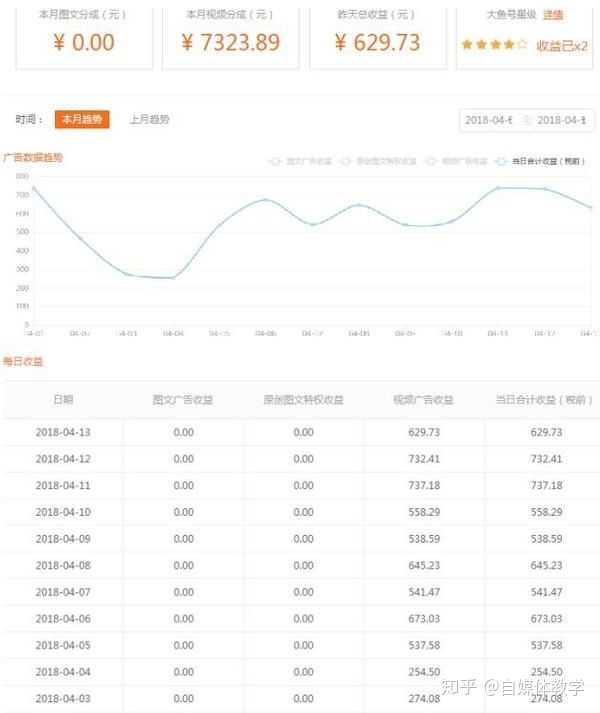Image resolution: width=600 pixels, height=713 pixels.
Task: Click the chart data point at 04-06 peak
Action: [266, 200]
